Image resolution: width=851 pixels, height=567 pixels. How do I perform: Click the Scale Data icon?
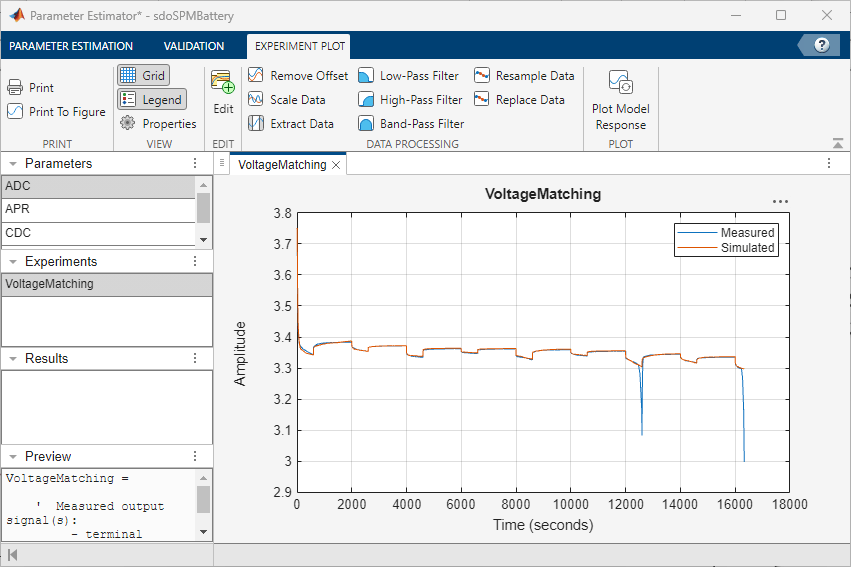point(256,99)
